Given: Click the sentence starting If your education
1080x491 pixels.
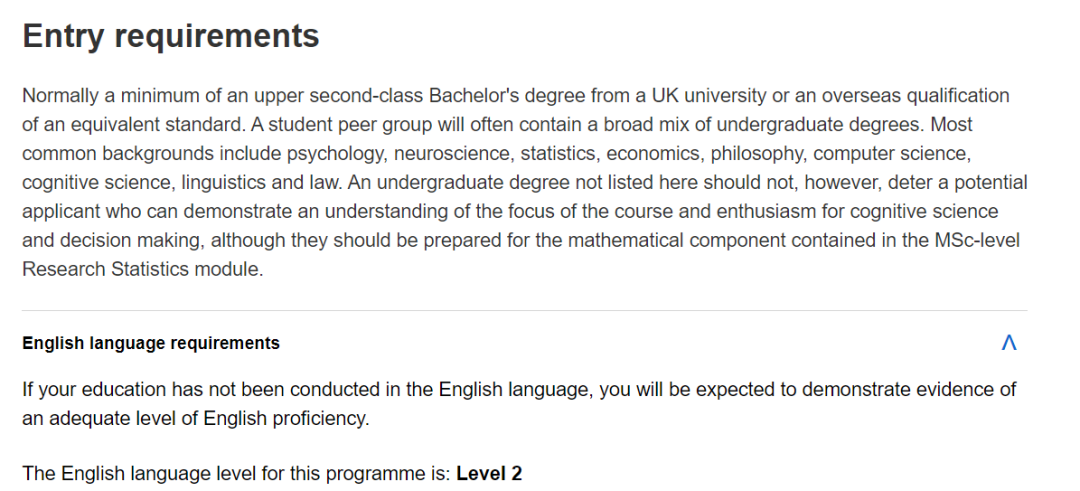Looking at the screenshot, I should pos(519,404).
